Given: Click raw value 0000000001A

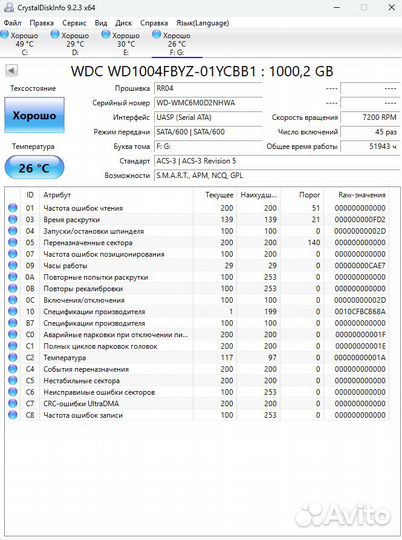Looking at the screenshot, I should tap(360, 357).
